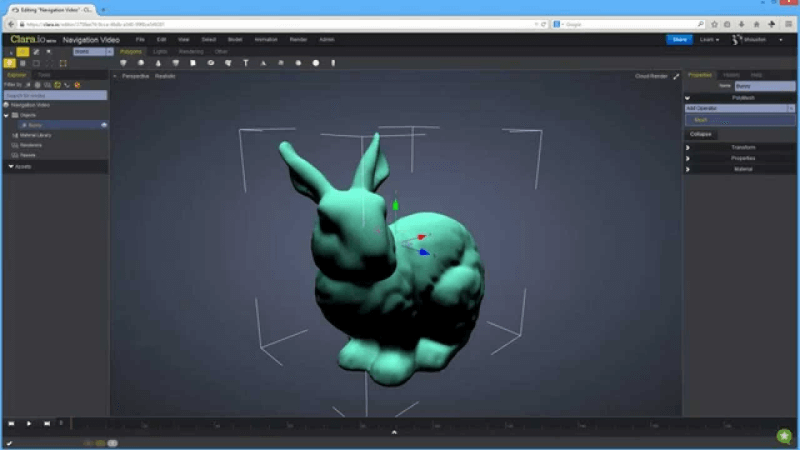This screenshot has width=800, height=450.
Task: Switch to the Help tab
Action: (x=756, y=75)
